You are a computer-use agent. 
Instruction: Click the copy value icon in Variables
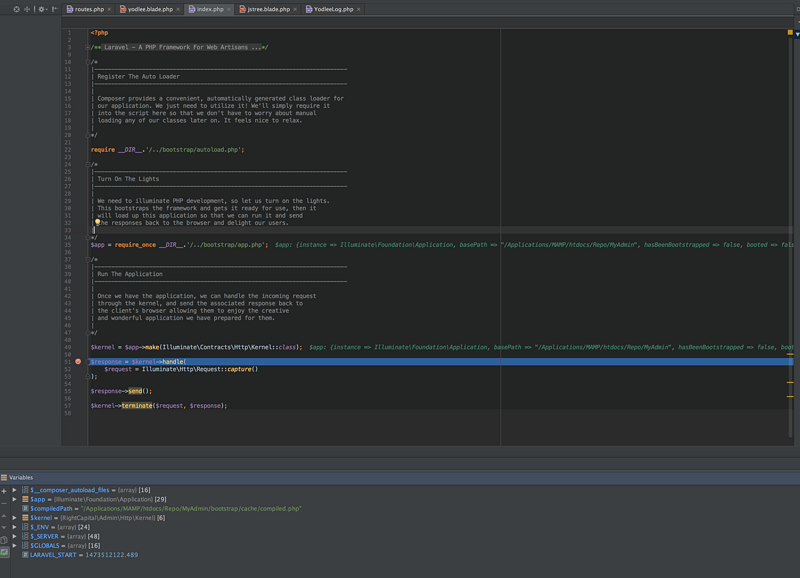[4, 540]
